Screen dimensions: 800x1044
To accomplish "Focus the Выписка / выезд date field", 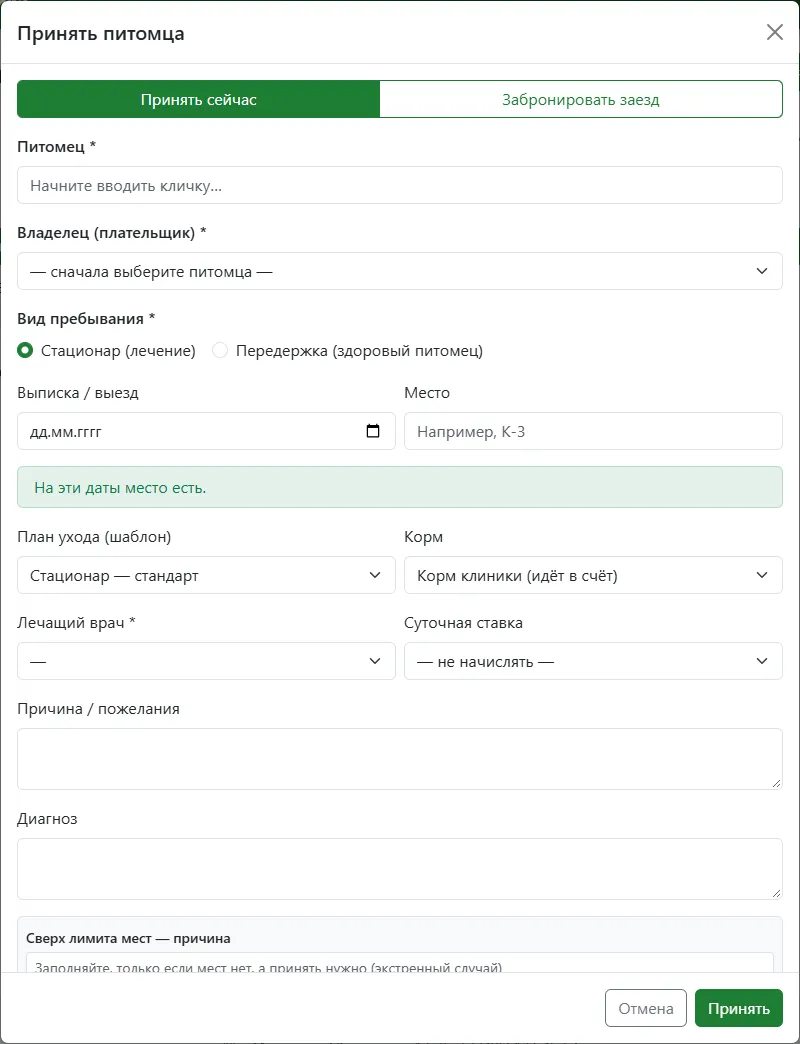I will coord(206,431).
